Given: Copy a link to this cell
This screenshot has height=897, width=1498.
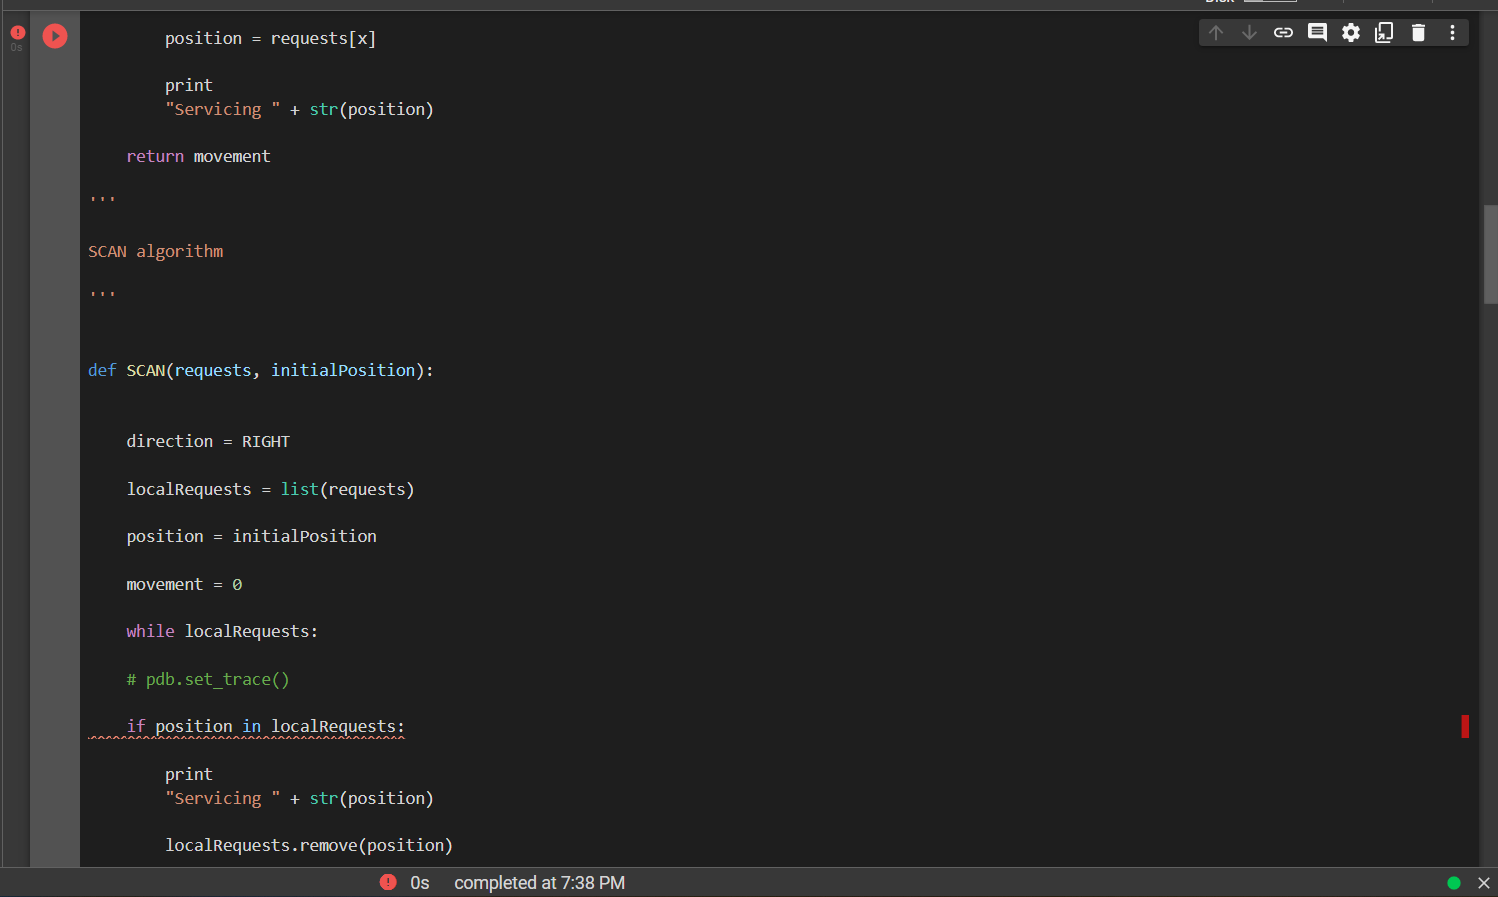Looking at the screenshot, I should [1283, 32].
